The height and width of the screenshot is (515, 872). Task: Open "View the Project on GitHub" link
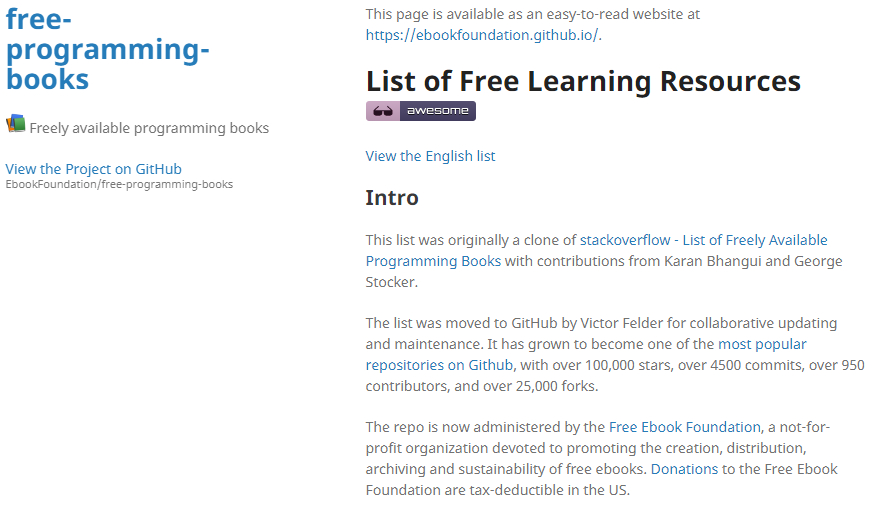click(93, 169)
